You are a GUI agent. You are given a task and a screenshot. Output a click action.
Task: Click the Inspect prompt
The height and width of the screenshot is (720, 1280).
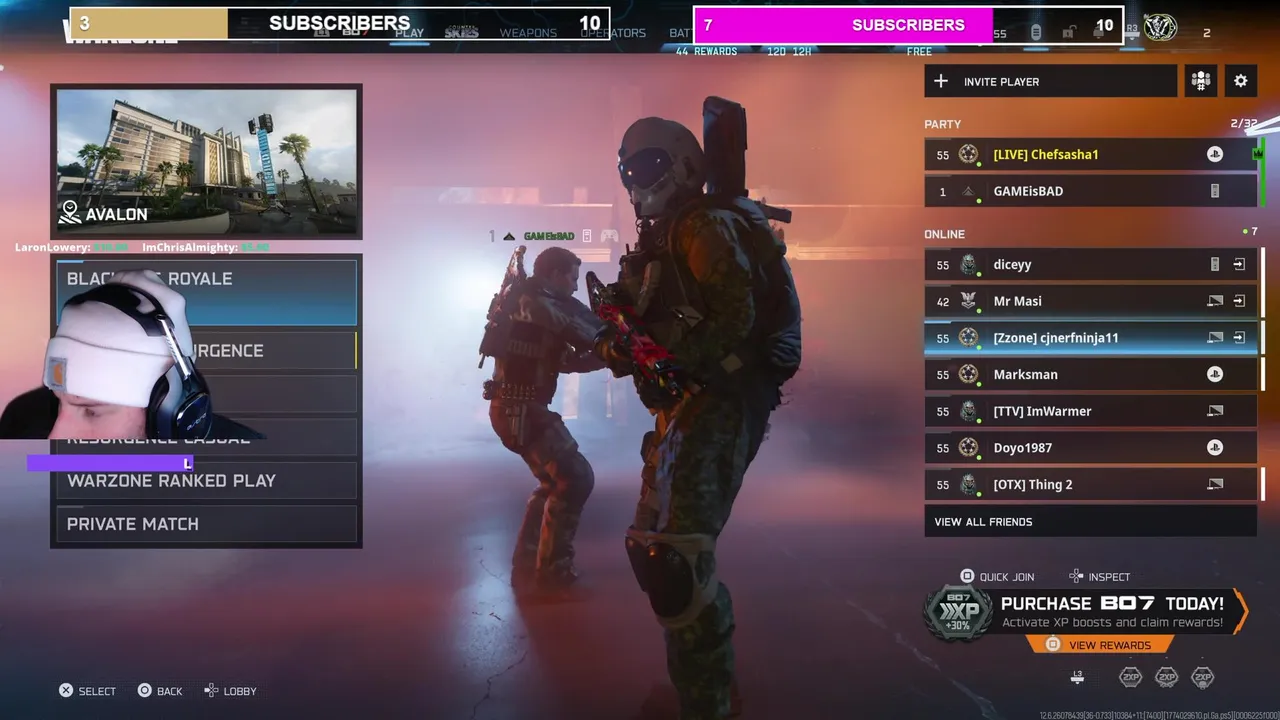[1099, 577]
